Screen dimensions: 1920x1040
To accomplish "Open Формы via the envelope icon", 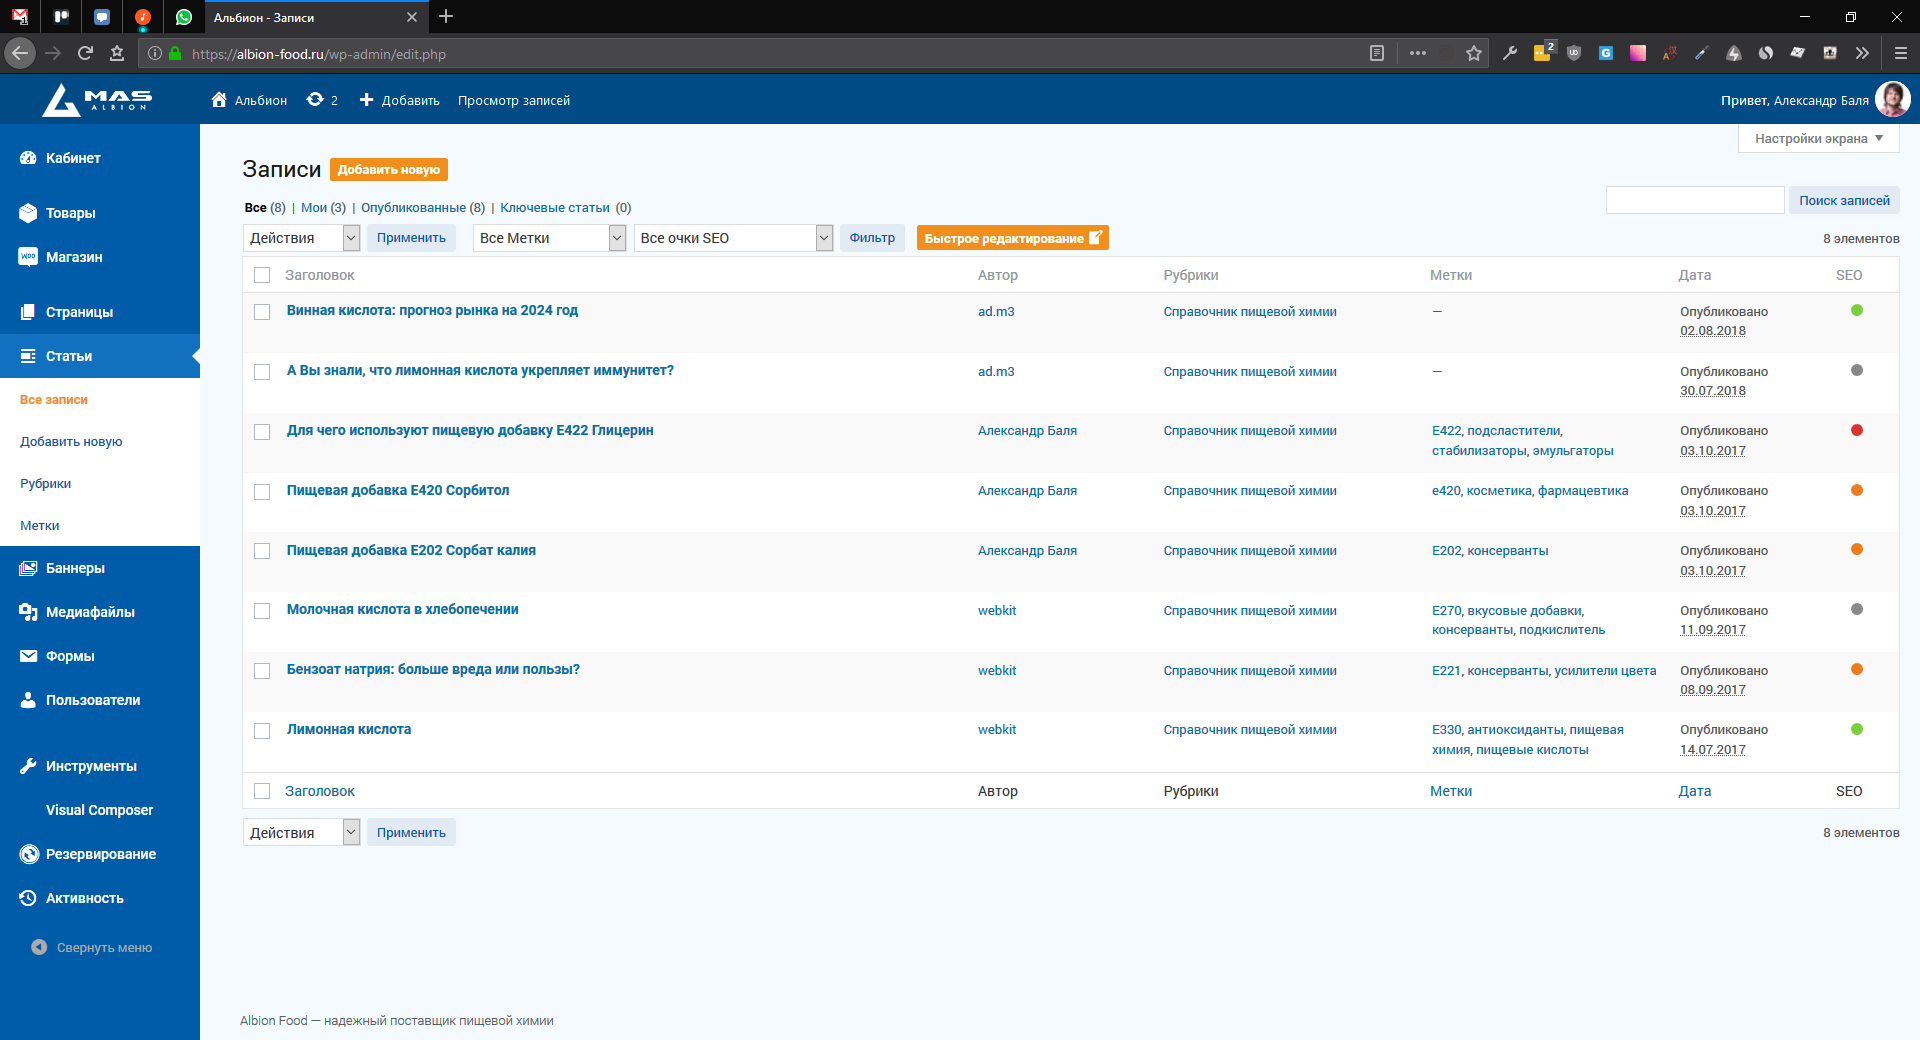I will (x=28, y=656).
